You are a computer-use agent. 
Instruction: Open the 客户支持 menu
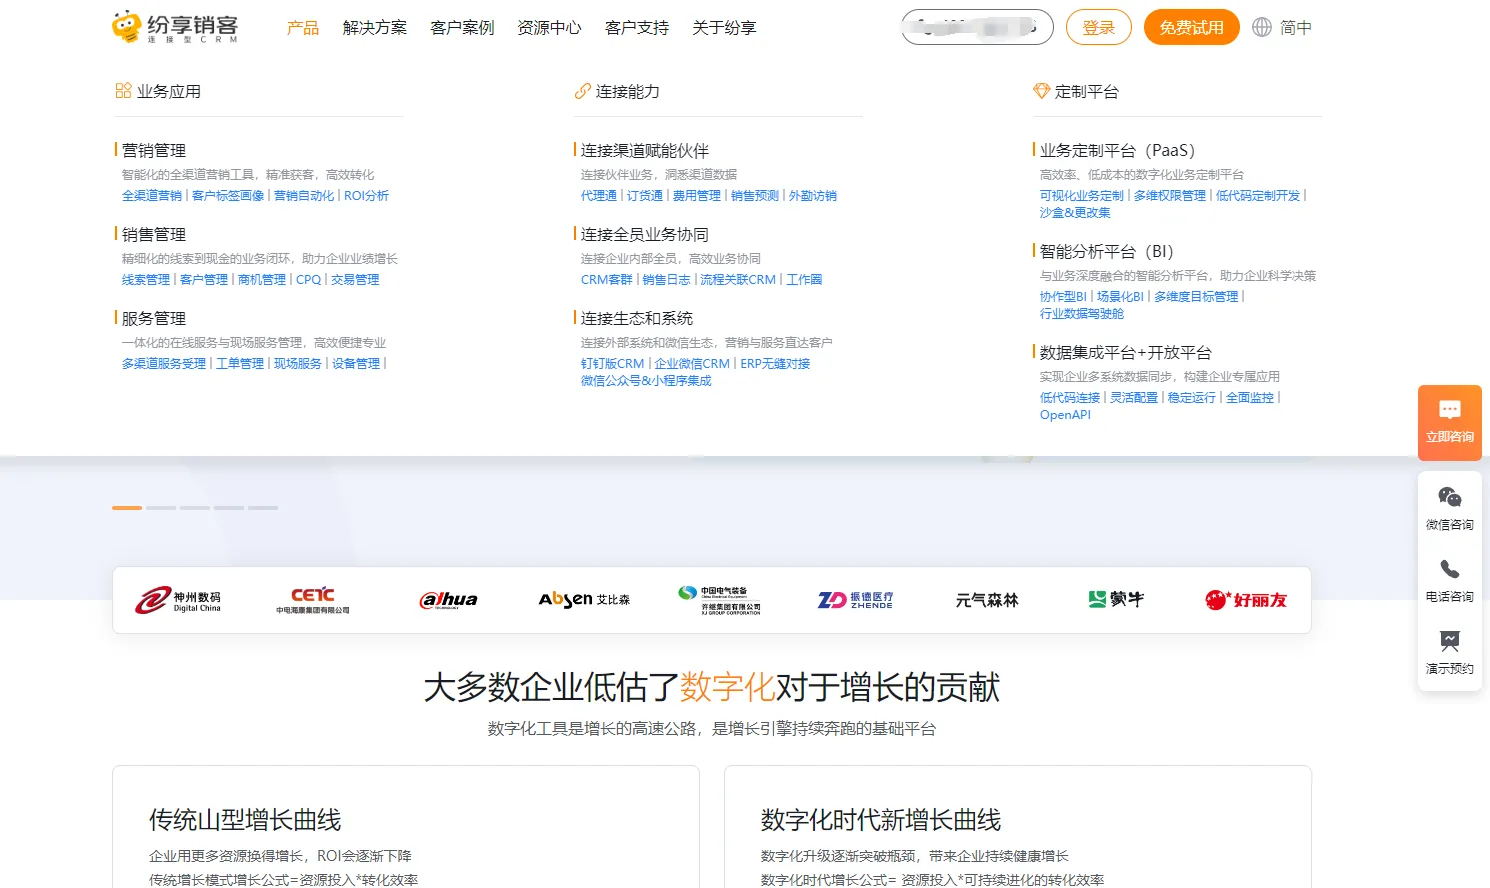(x=637, y=28)
